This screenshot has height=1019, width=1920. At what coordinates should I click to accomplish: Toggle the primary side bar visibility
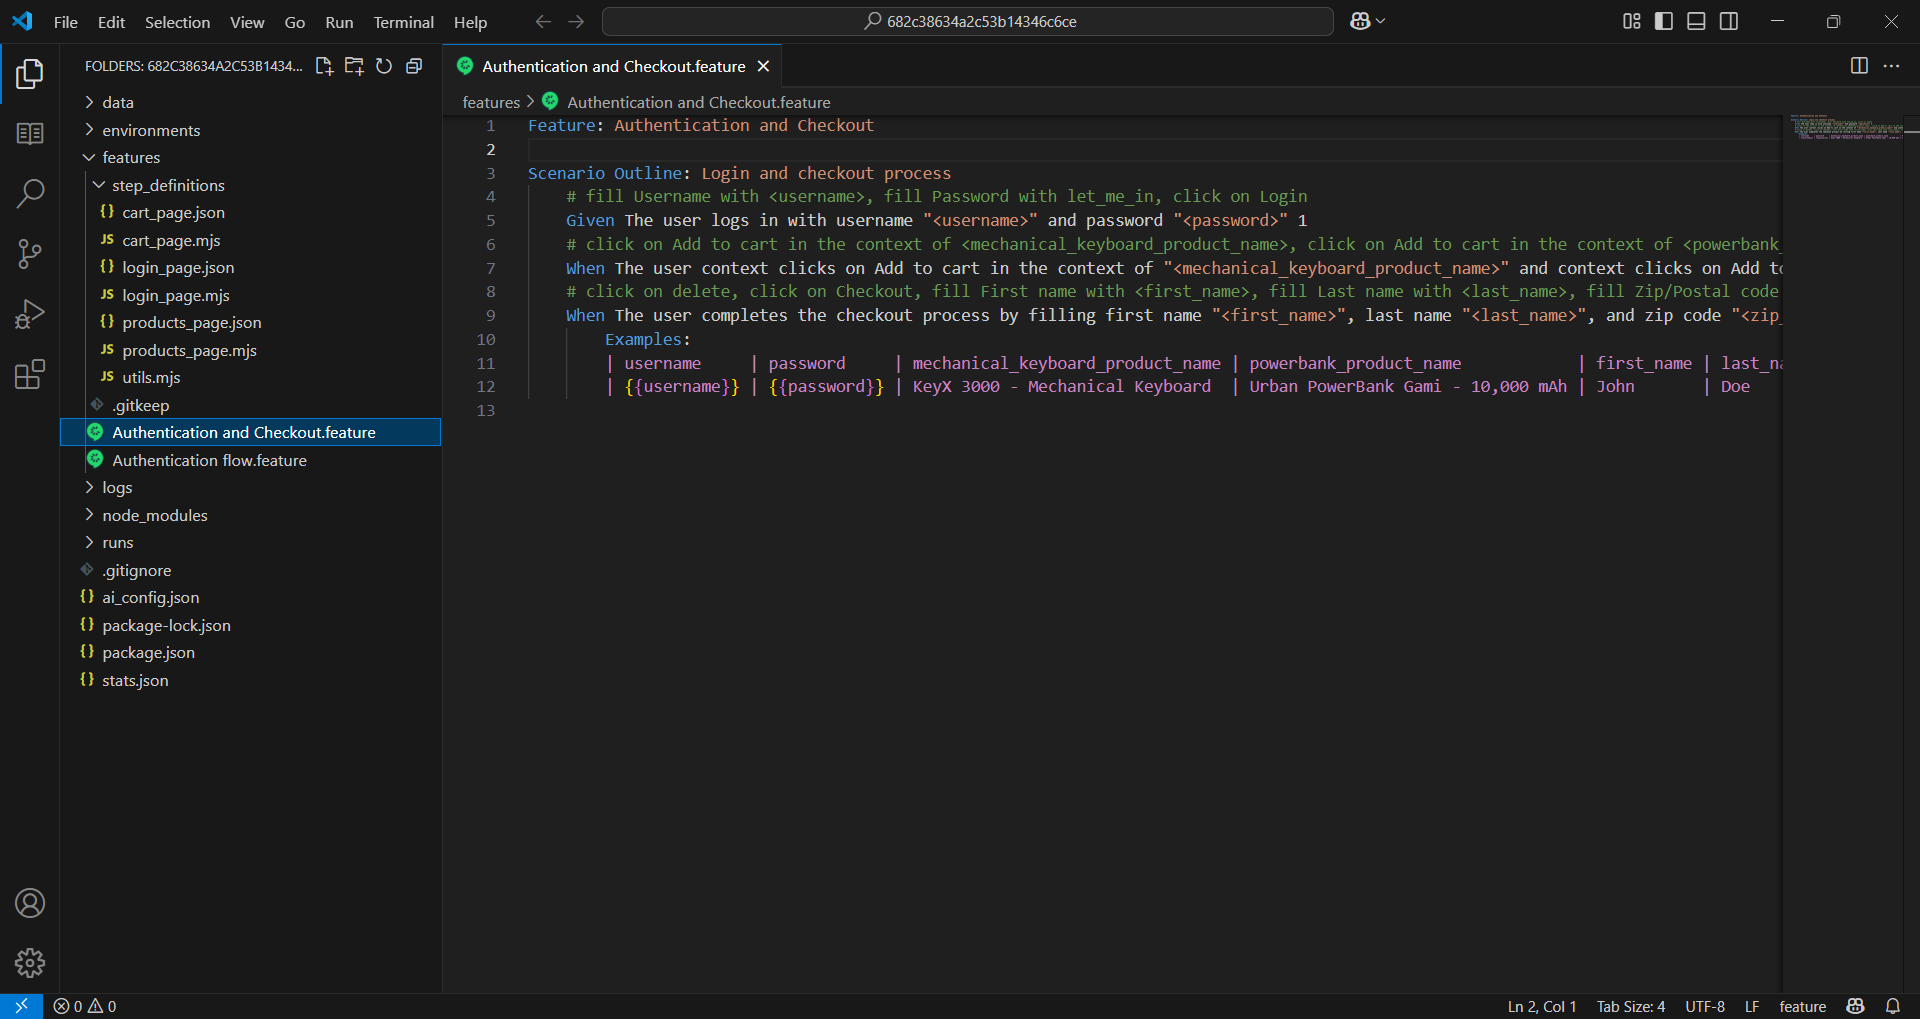pos(1664,21)
